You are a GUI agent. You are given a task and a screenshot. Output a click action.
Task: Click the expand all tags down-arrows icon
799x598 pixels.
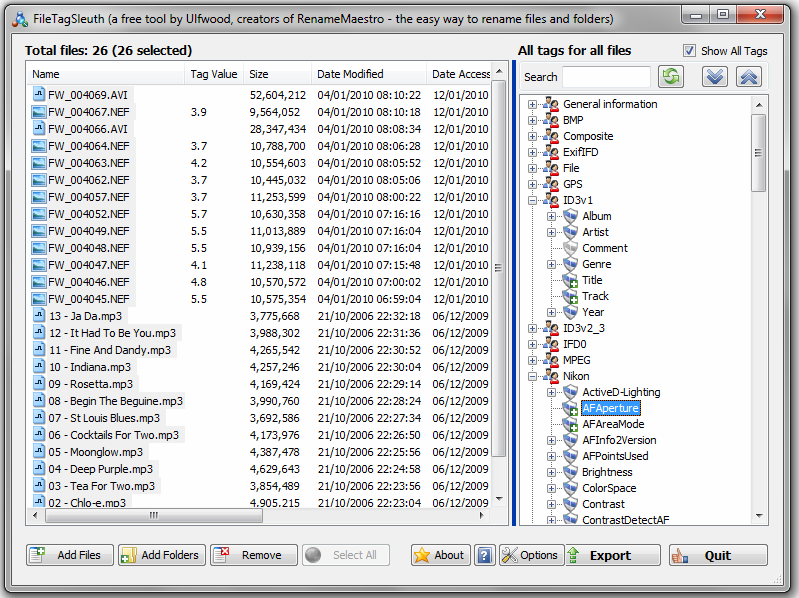click(714, 77)
